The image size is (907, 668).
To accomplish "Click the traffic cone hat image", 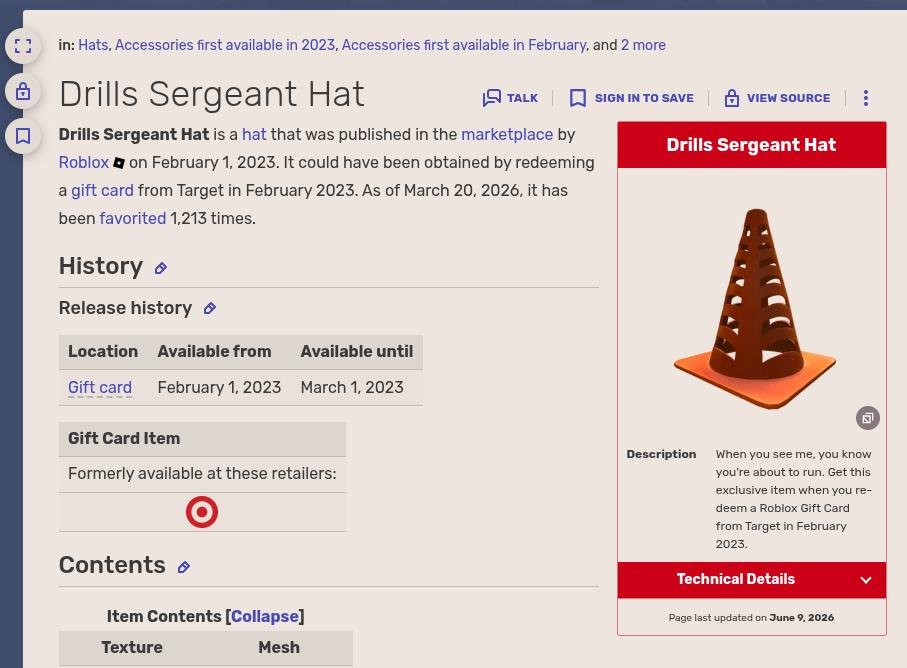I will click(x=755, y=309).
